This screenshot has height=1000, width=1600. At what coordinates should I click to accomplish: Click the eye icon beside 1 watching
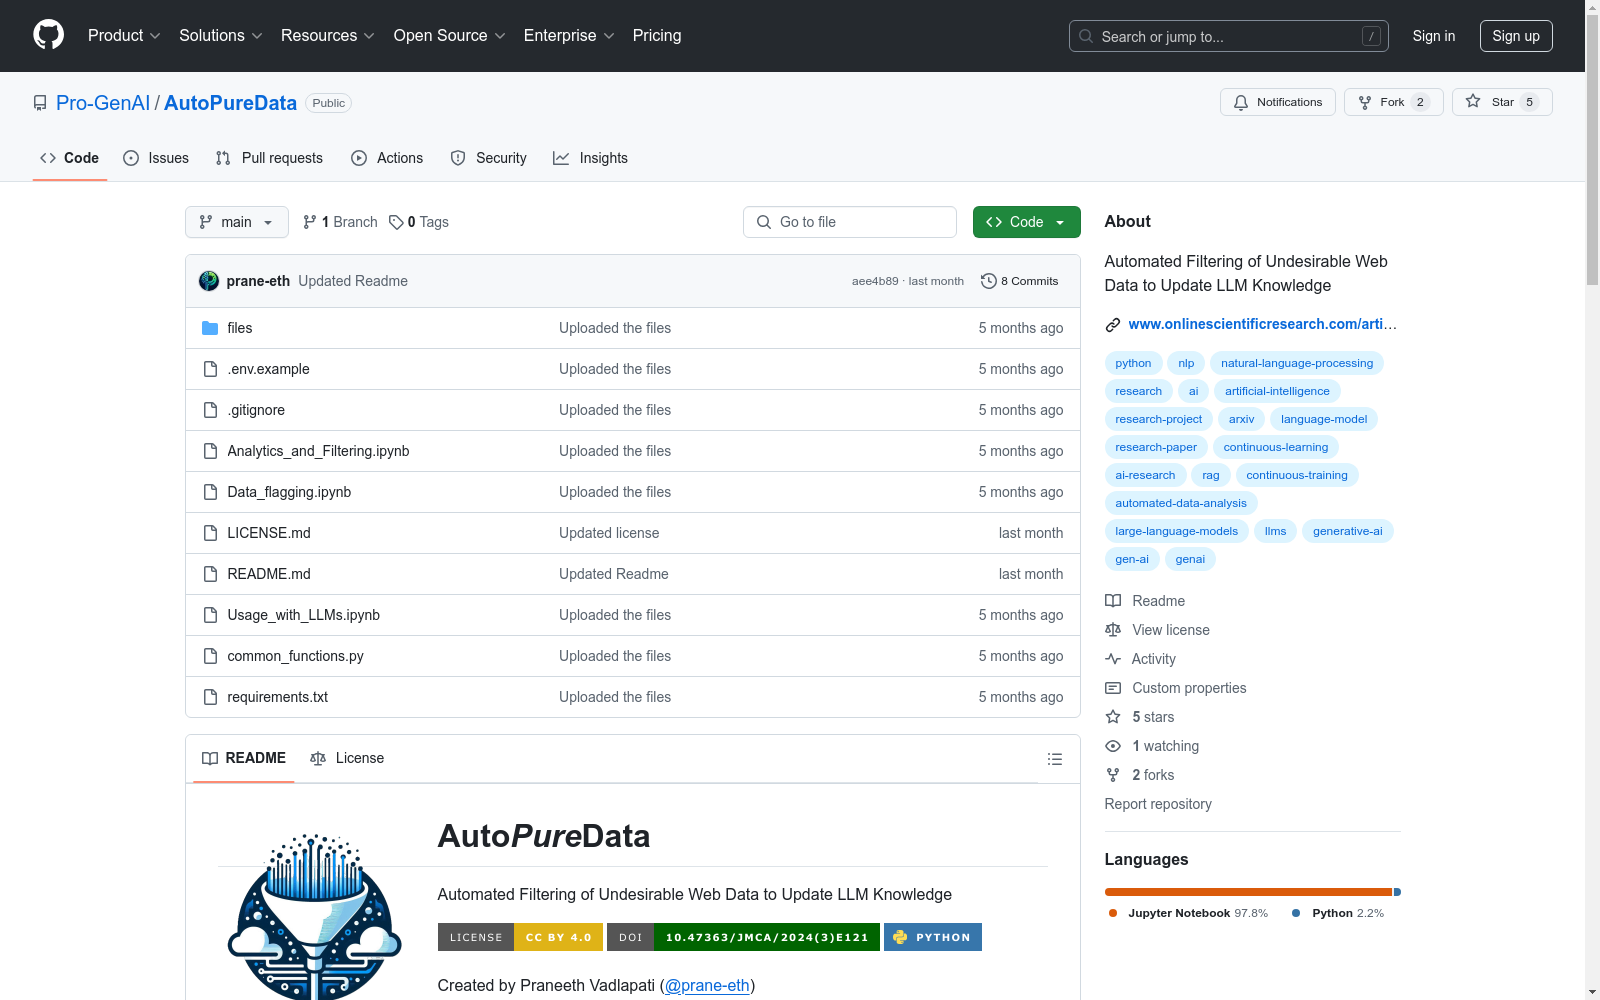[x=1113, y=746]
